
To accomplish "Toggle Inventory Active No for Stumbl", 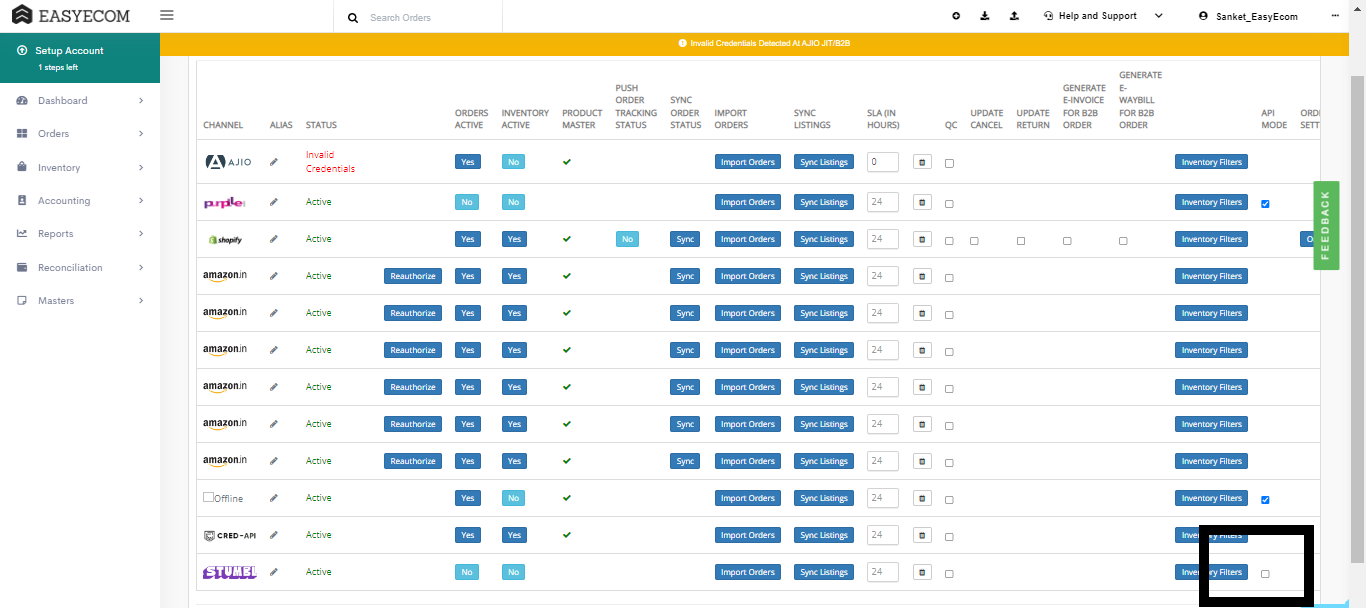I will pos(513,572).
